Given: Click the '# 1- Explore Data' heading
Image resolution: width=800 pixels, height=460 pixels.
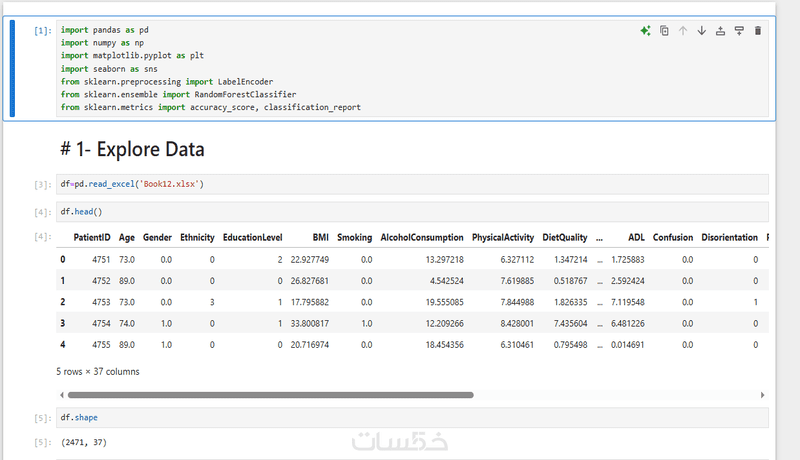Looking at the screenshot, I should tap(132, 149).
